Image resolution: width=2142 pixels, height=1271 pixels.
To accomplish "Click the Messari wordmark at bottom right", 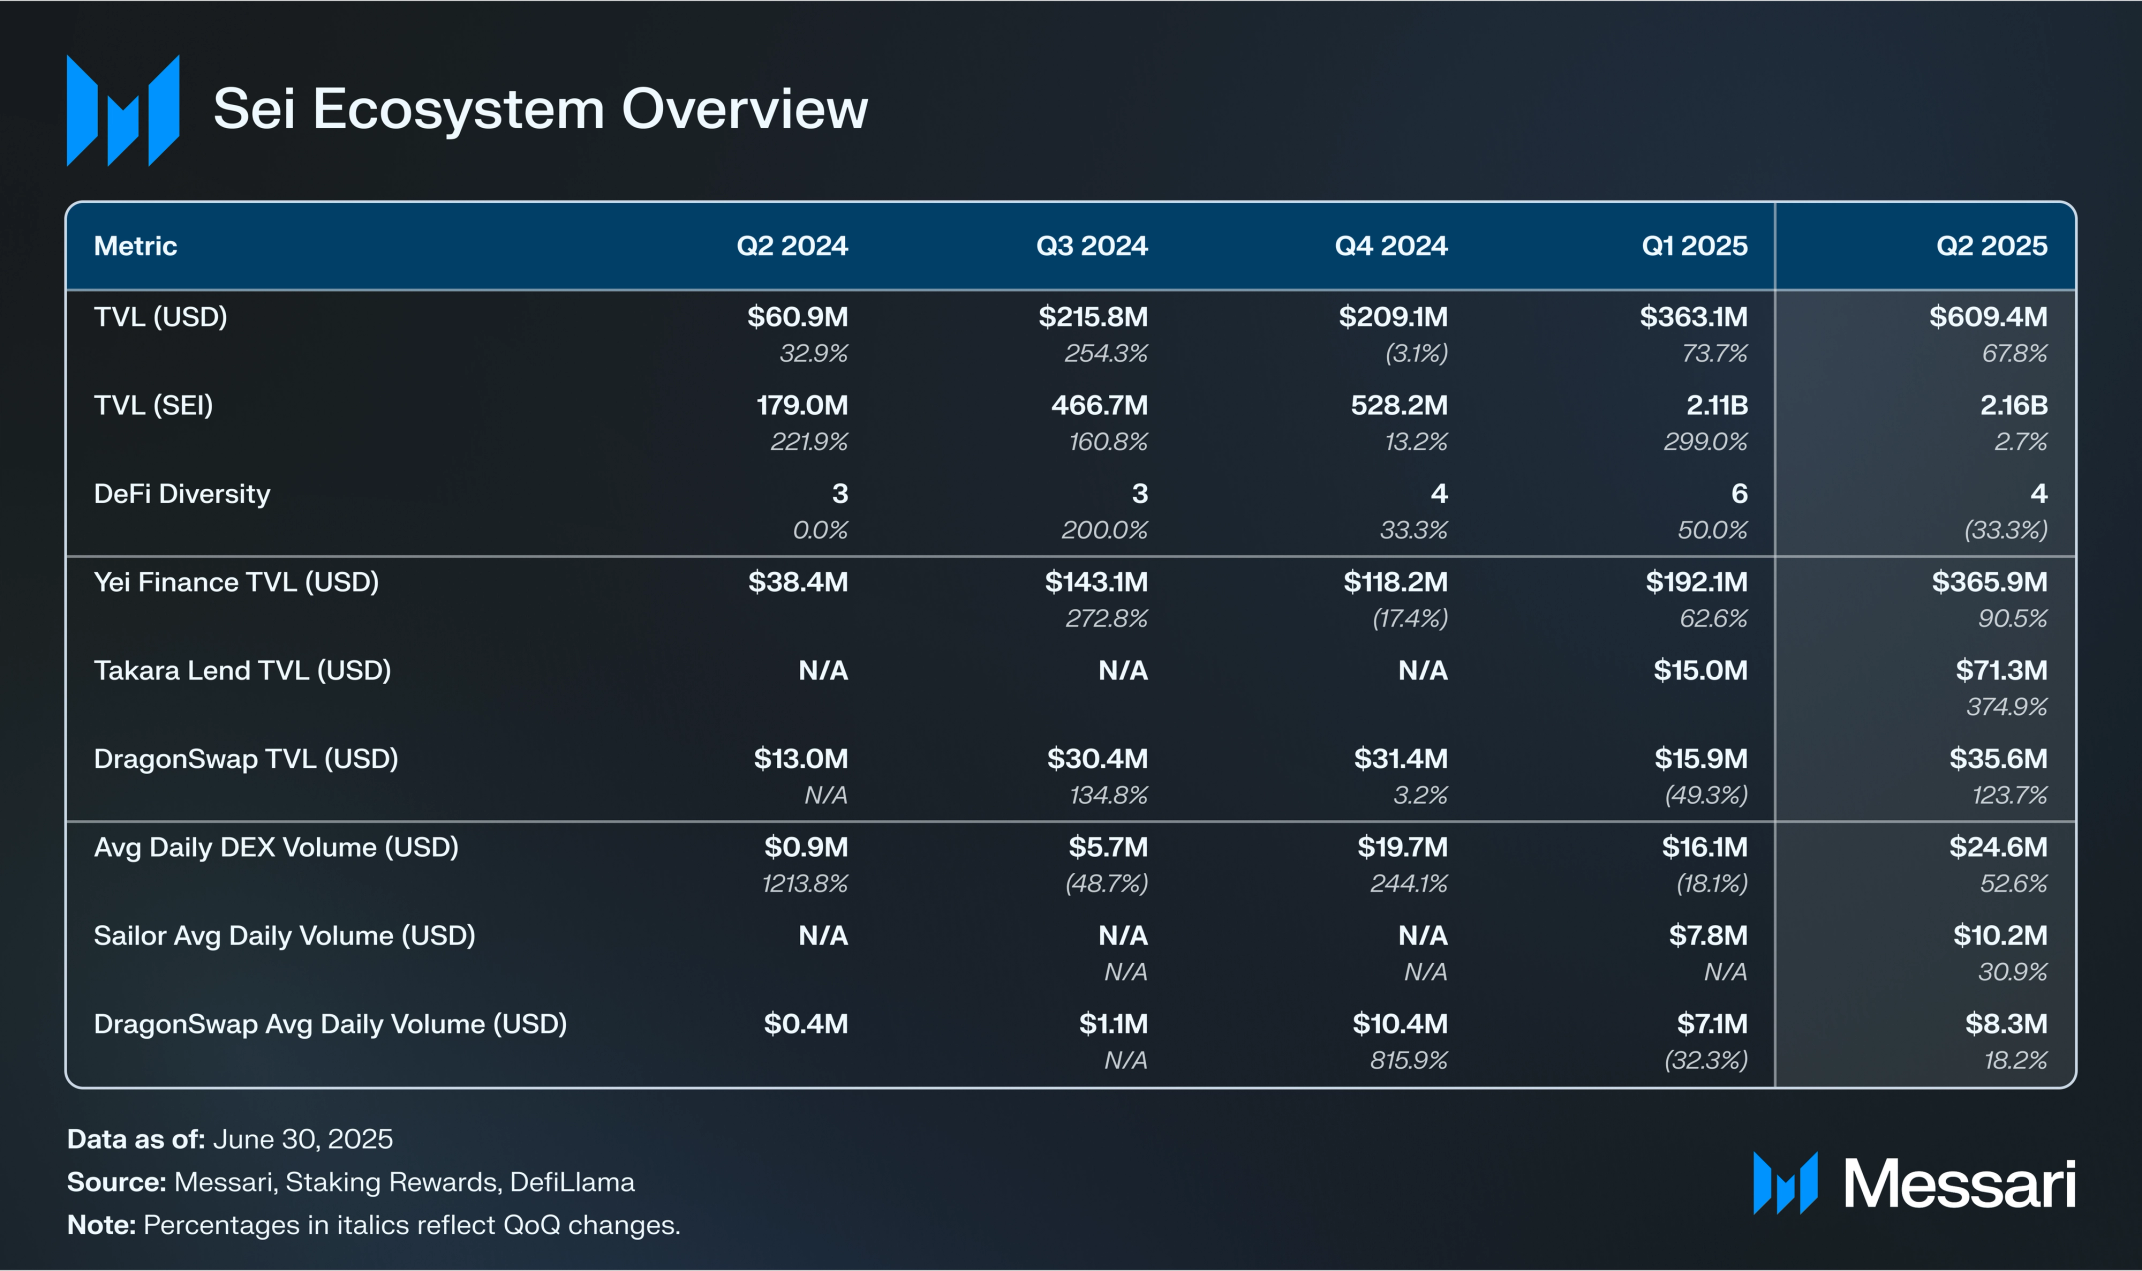I will coord(1958,1185).
